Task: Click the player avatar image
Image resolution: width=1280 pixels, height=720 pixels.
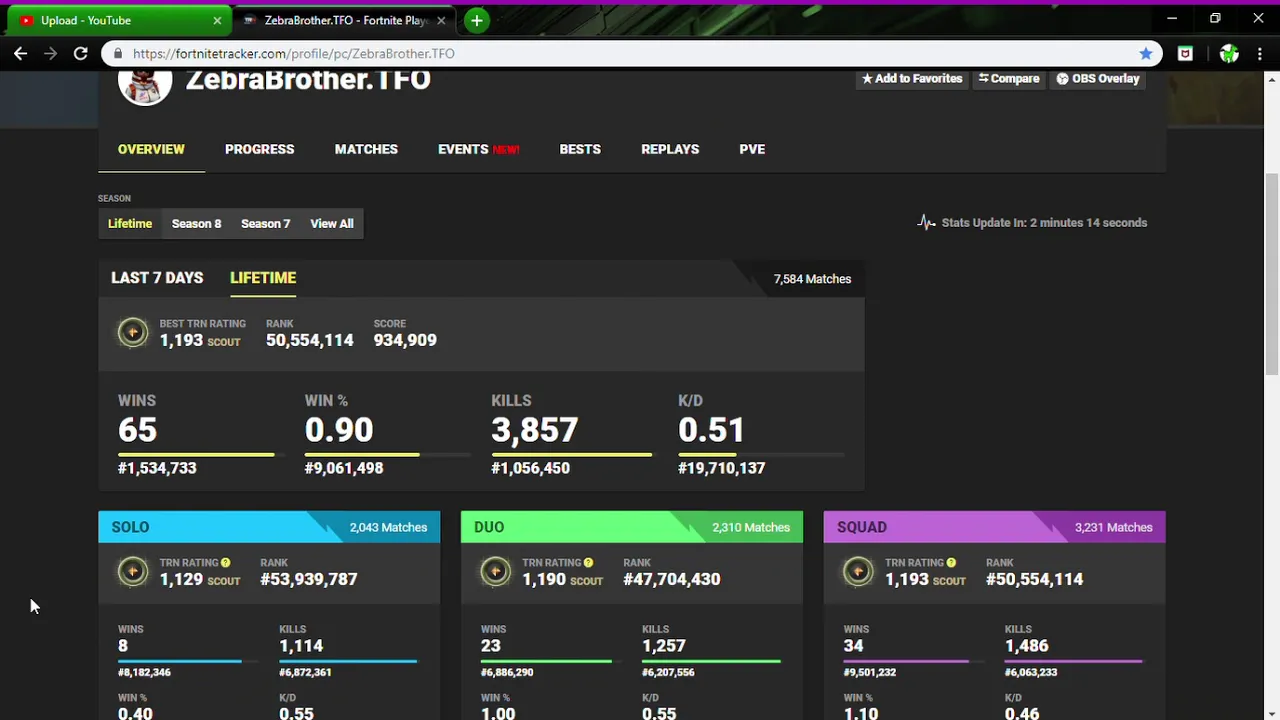Action: [x=145, y=84]
